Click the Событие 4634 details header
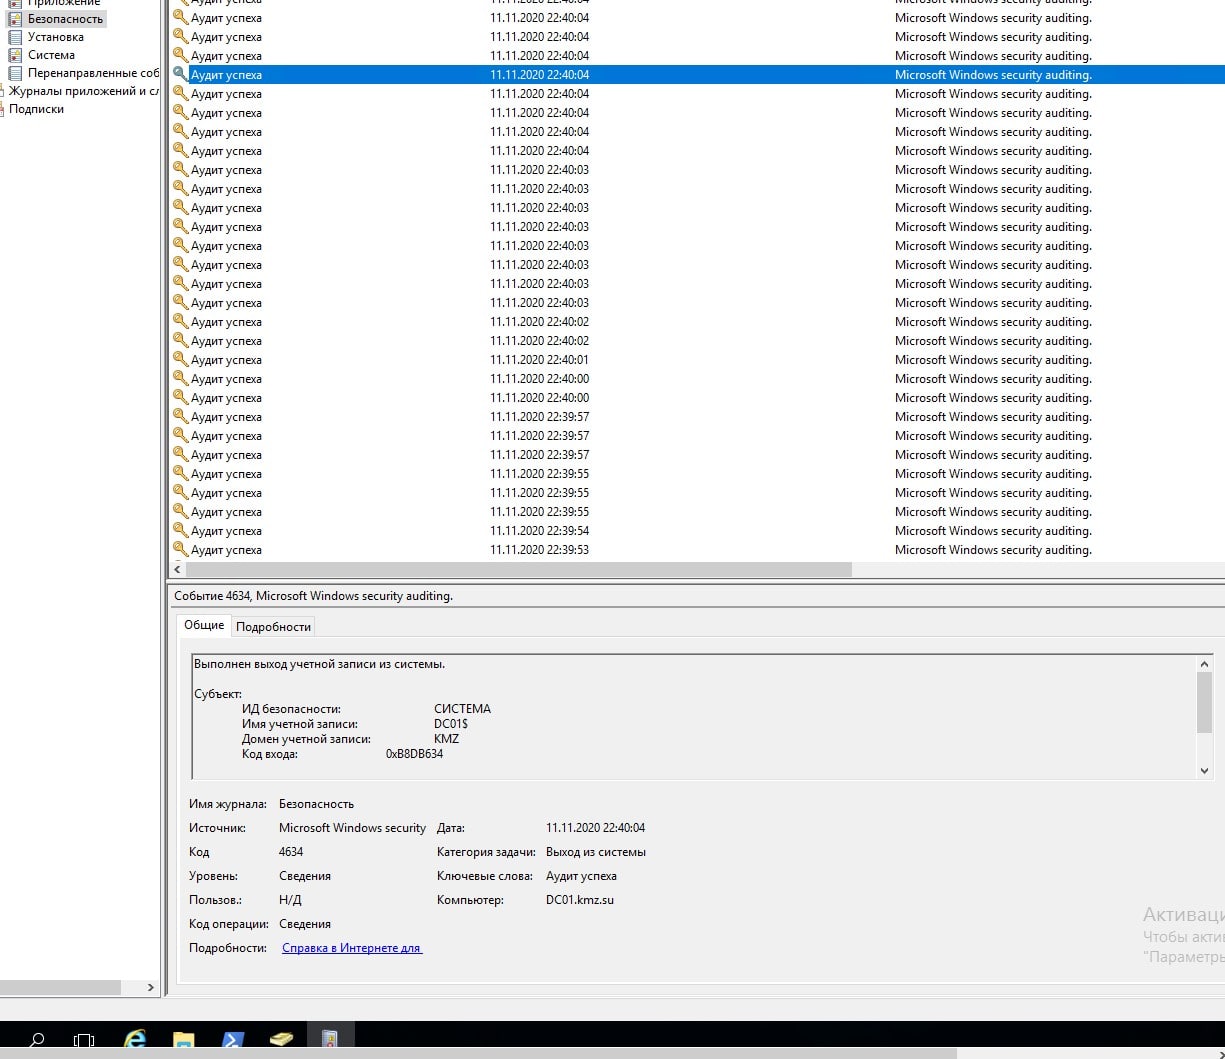 tap(313, 596)
